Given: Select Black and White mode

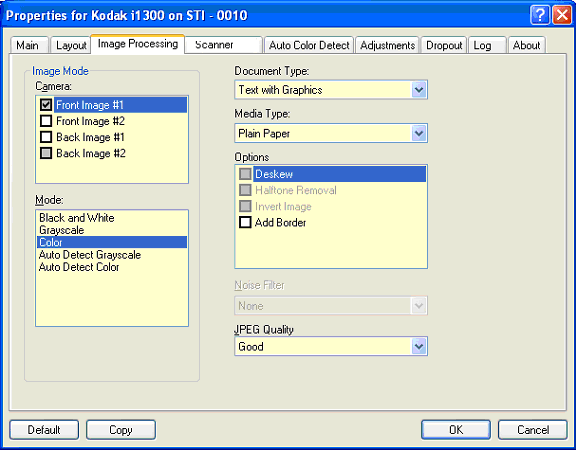Looking at the screenshot, I should click(x=77, y=218).
